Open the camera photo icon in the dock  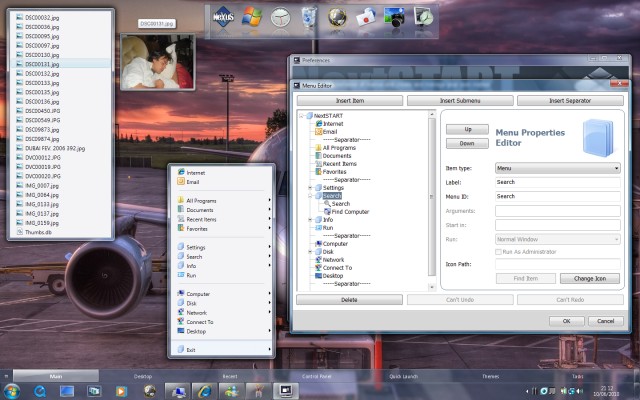point(395,17)
